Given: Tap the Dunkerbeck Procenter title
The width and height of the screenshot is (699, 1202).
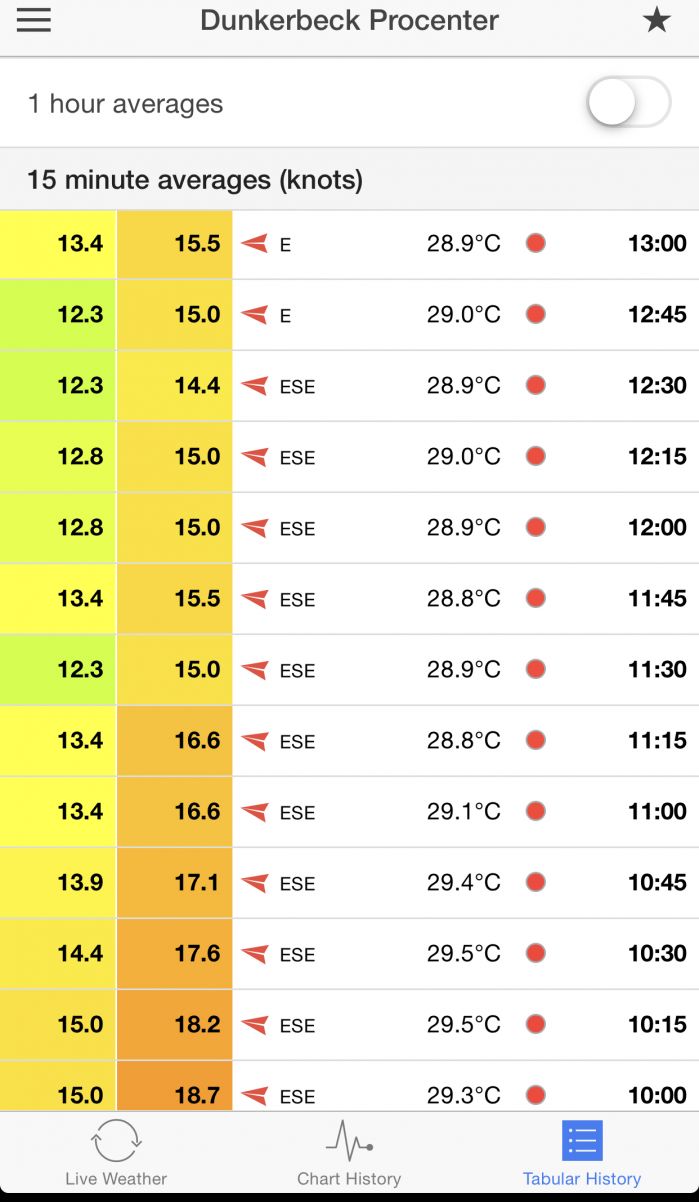Looking at the screenshot, I should coord(349,20).
